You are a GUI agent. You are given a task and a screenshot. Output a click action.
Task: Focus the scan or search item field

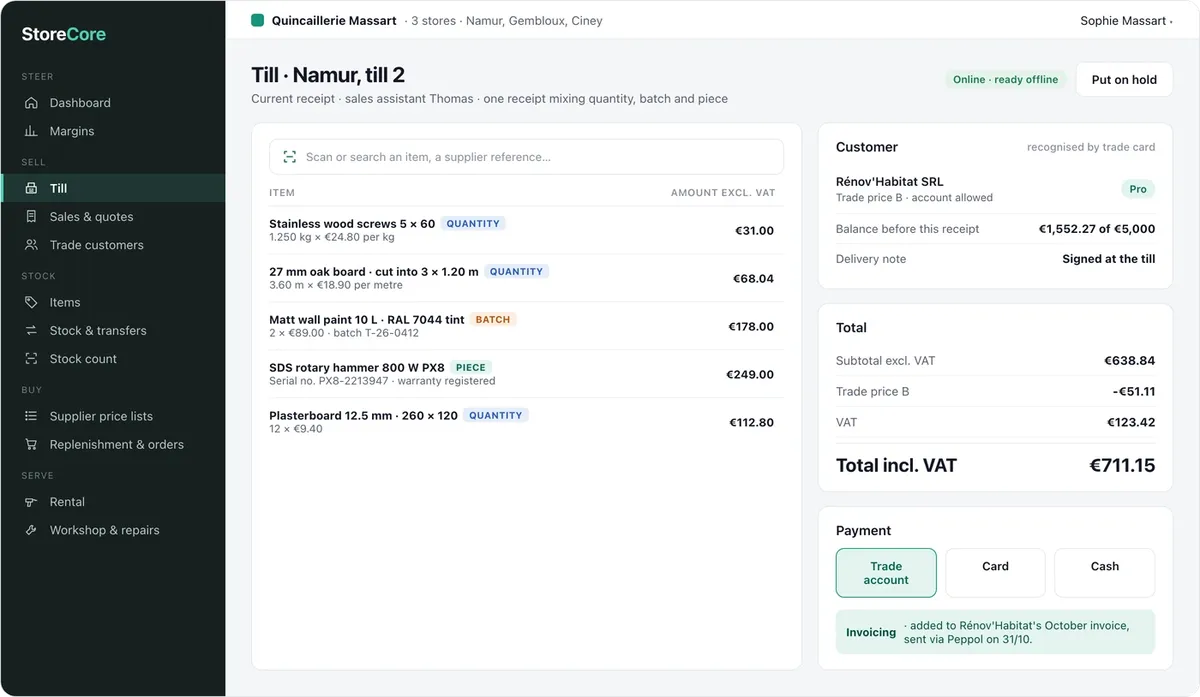[x=526, y=157]
